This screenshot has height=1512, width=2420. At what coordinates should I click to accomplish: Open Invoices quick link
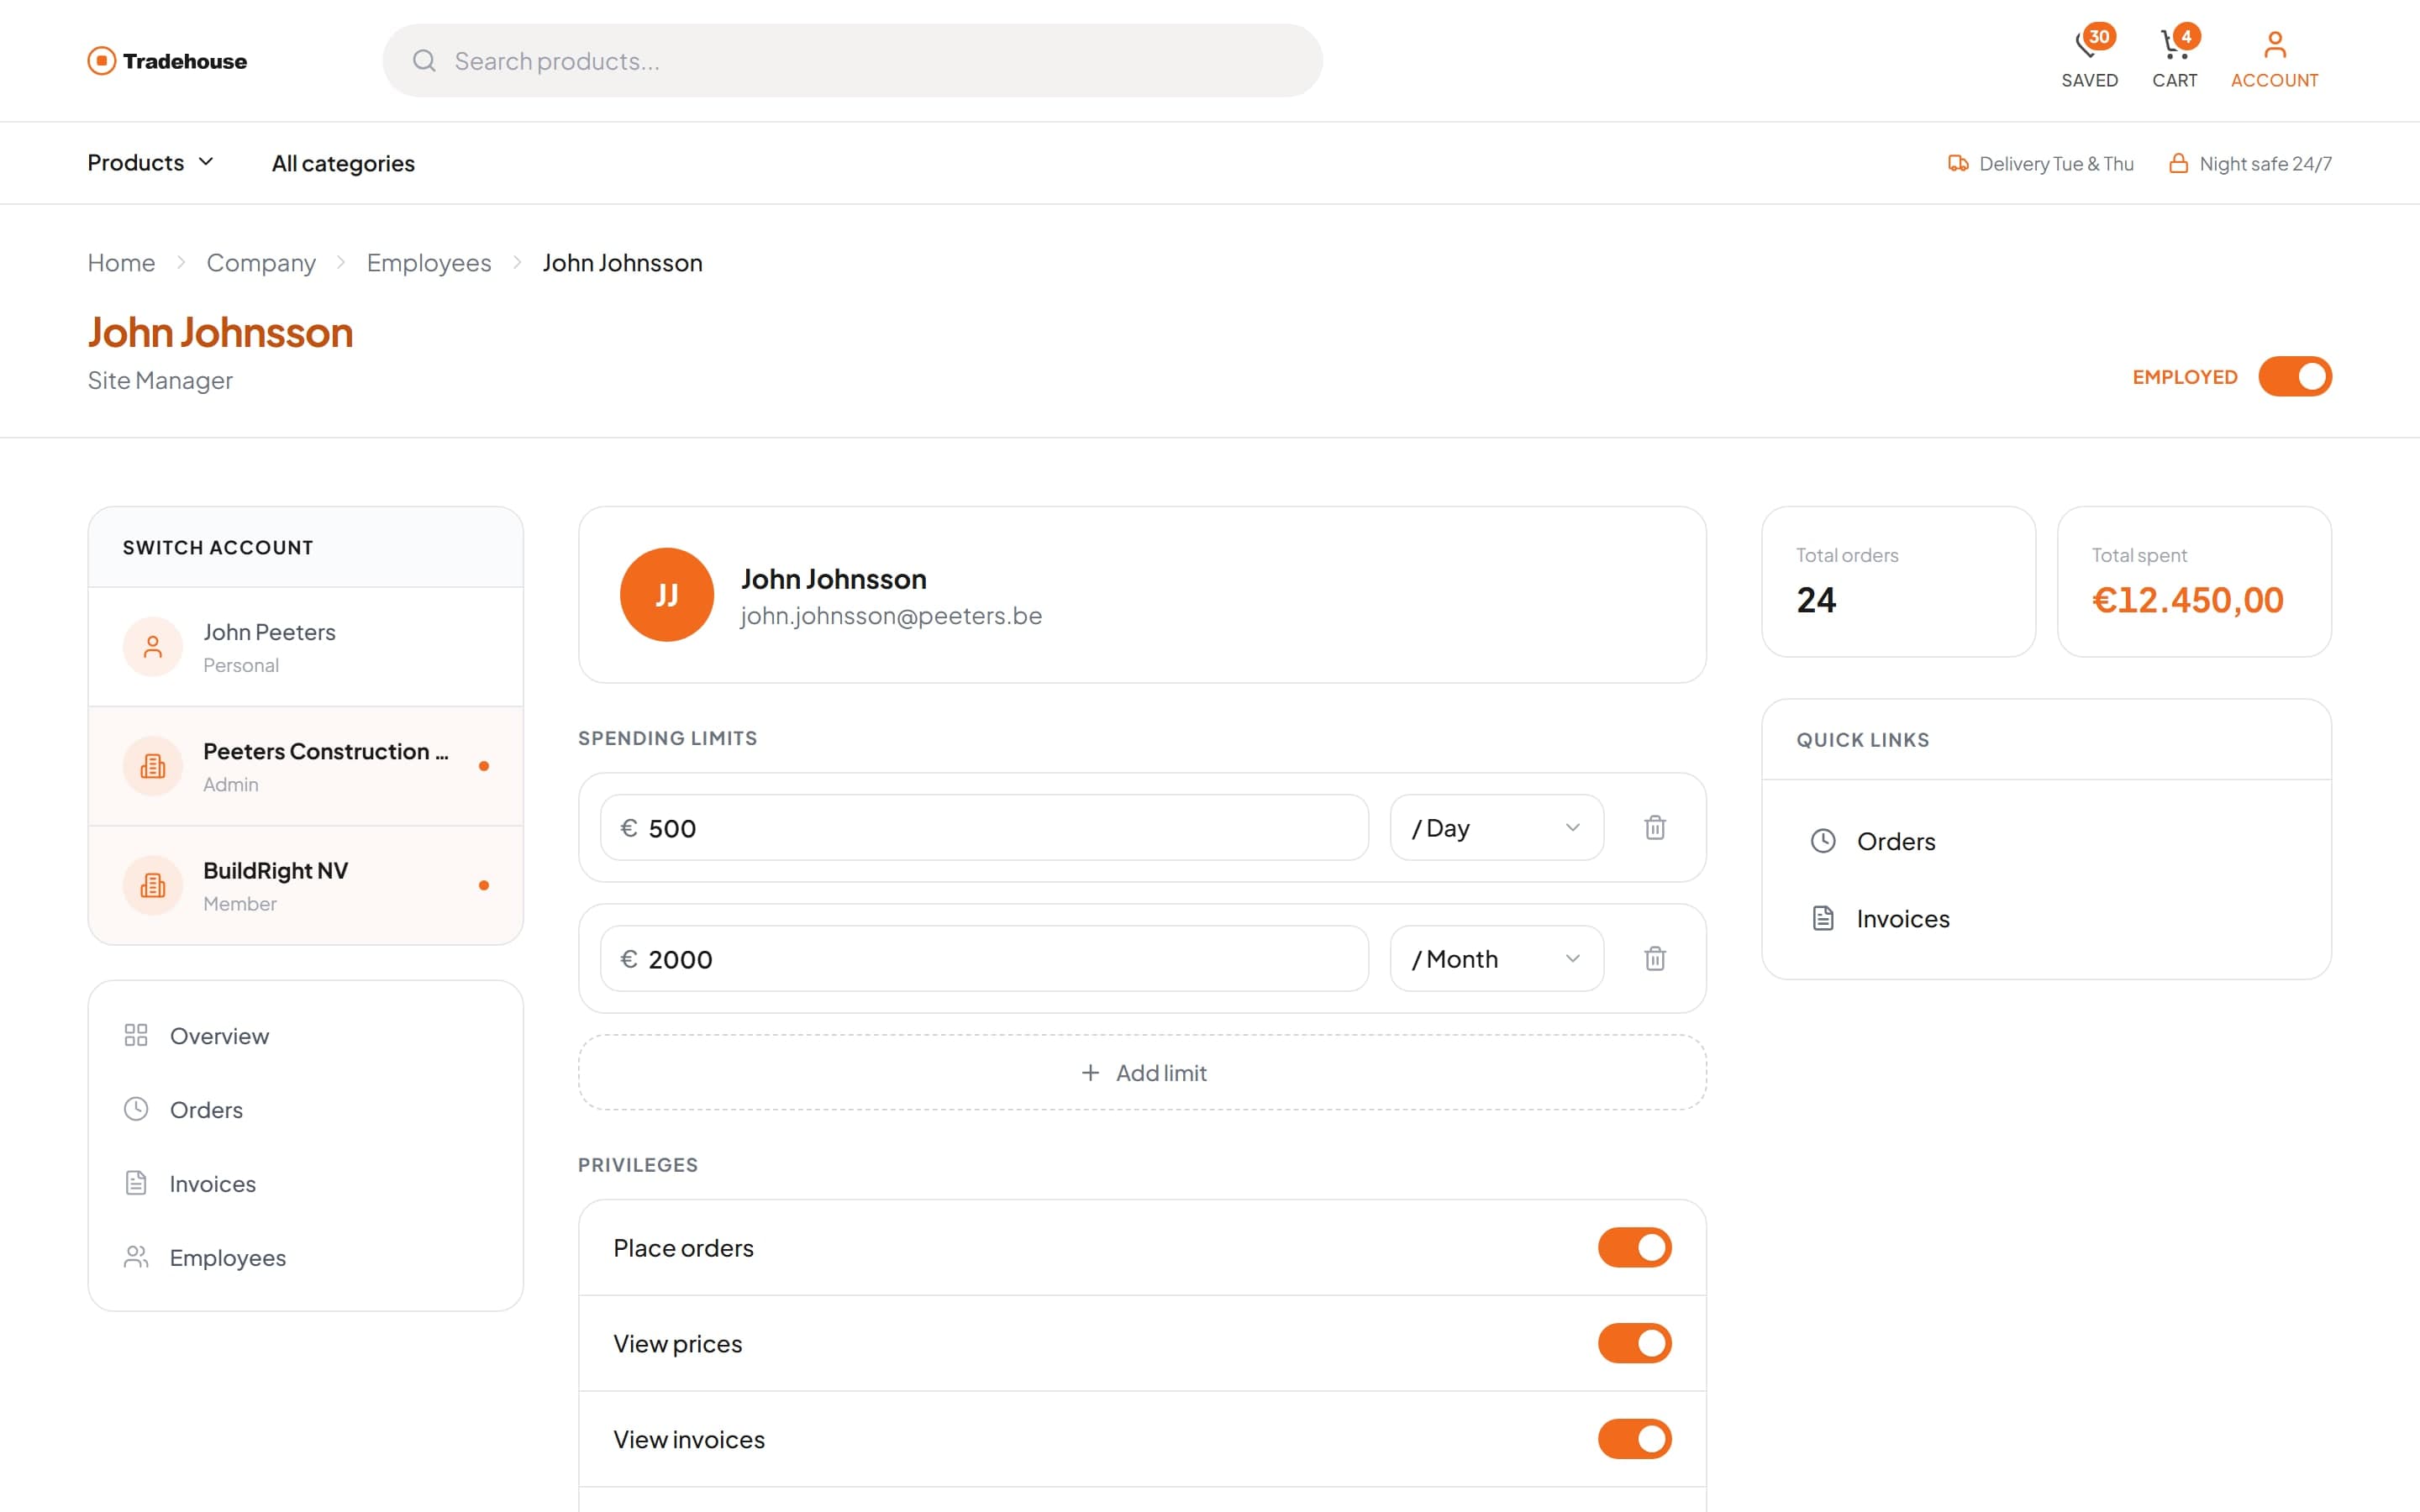click(x=2046, y=918)
